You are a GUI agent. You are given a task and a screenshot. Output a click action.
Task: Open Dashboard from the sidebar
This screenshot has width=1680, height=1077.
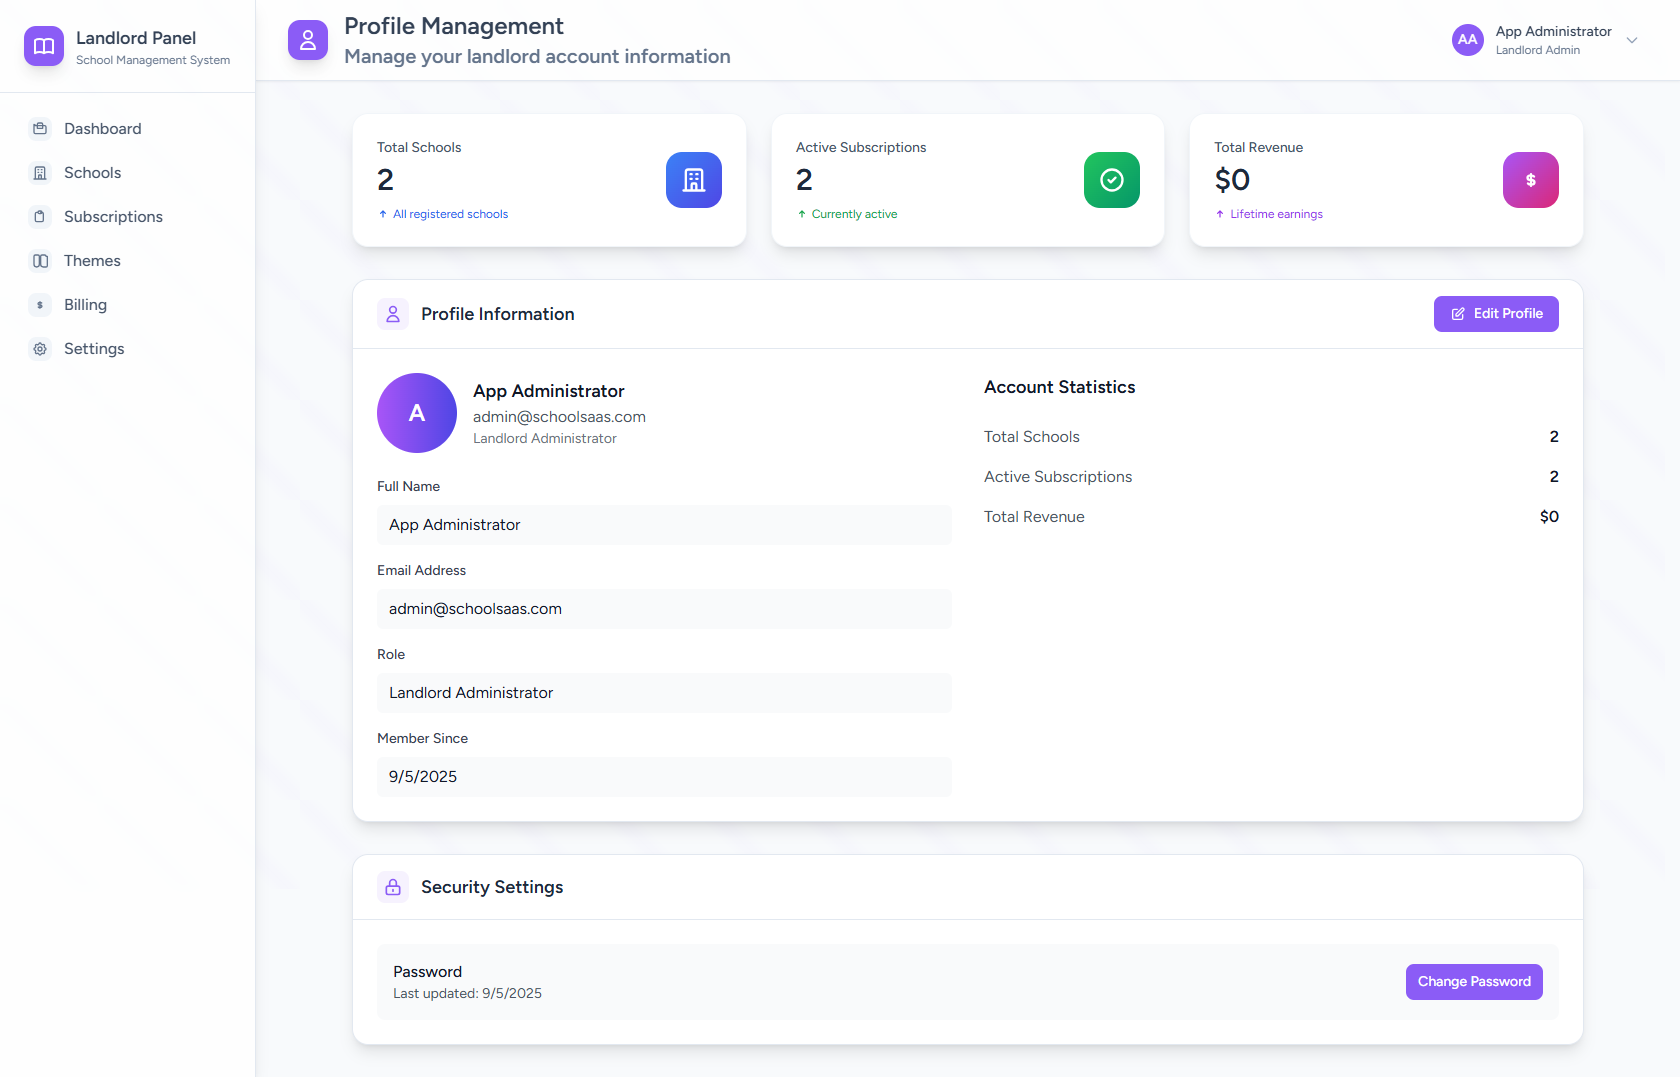click(x=102, y=129)
